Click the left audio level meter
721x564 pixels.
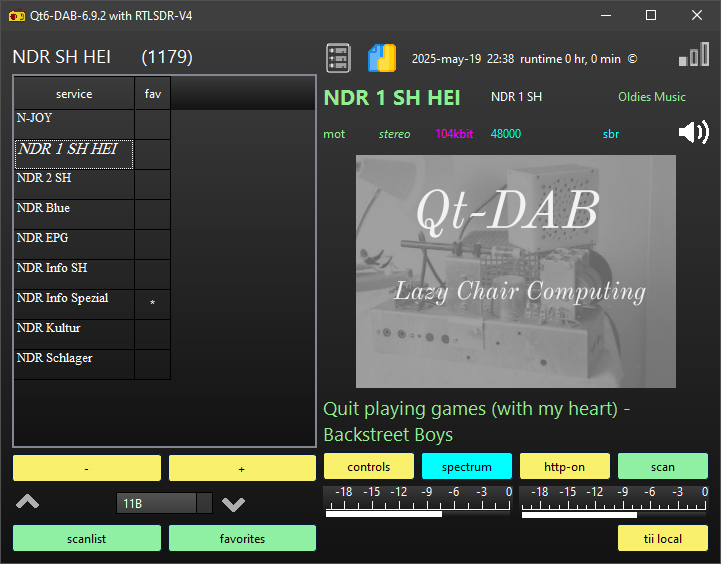(418, 501)
